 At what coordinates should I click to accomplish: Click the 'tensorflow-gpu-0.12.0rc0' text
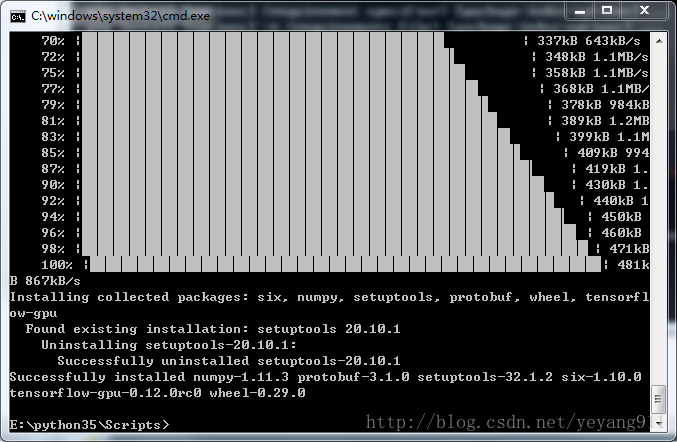105,393
